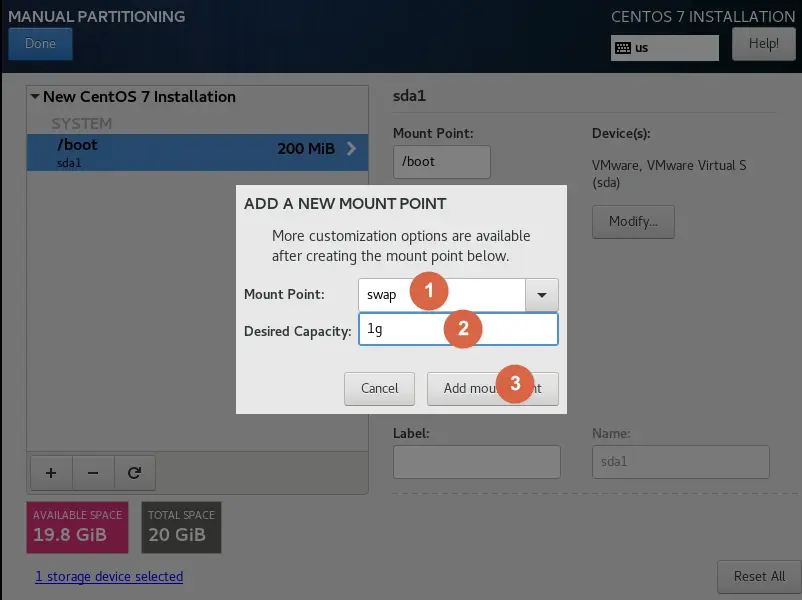Viewport: 802px width, 600px height.
Task: Click the /boot Mount Point field
Action: tap(441, 162)
